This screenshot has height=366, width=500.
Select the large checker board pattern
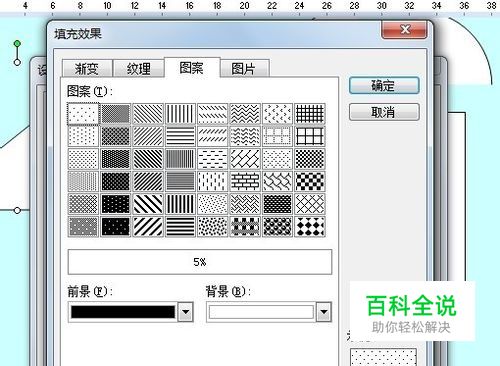tap(310, 182)
